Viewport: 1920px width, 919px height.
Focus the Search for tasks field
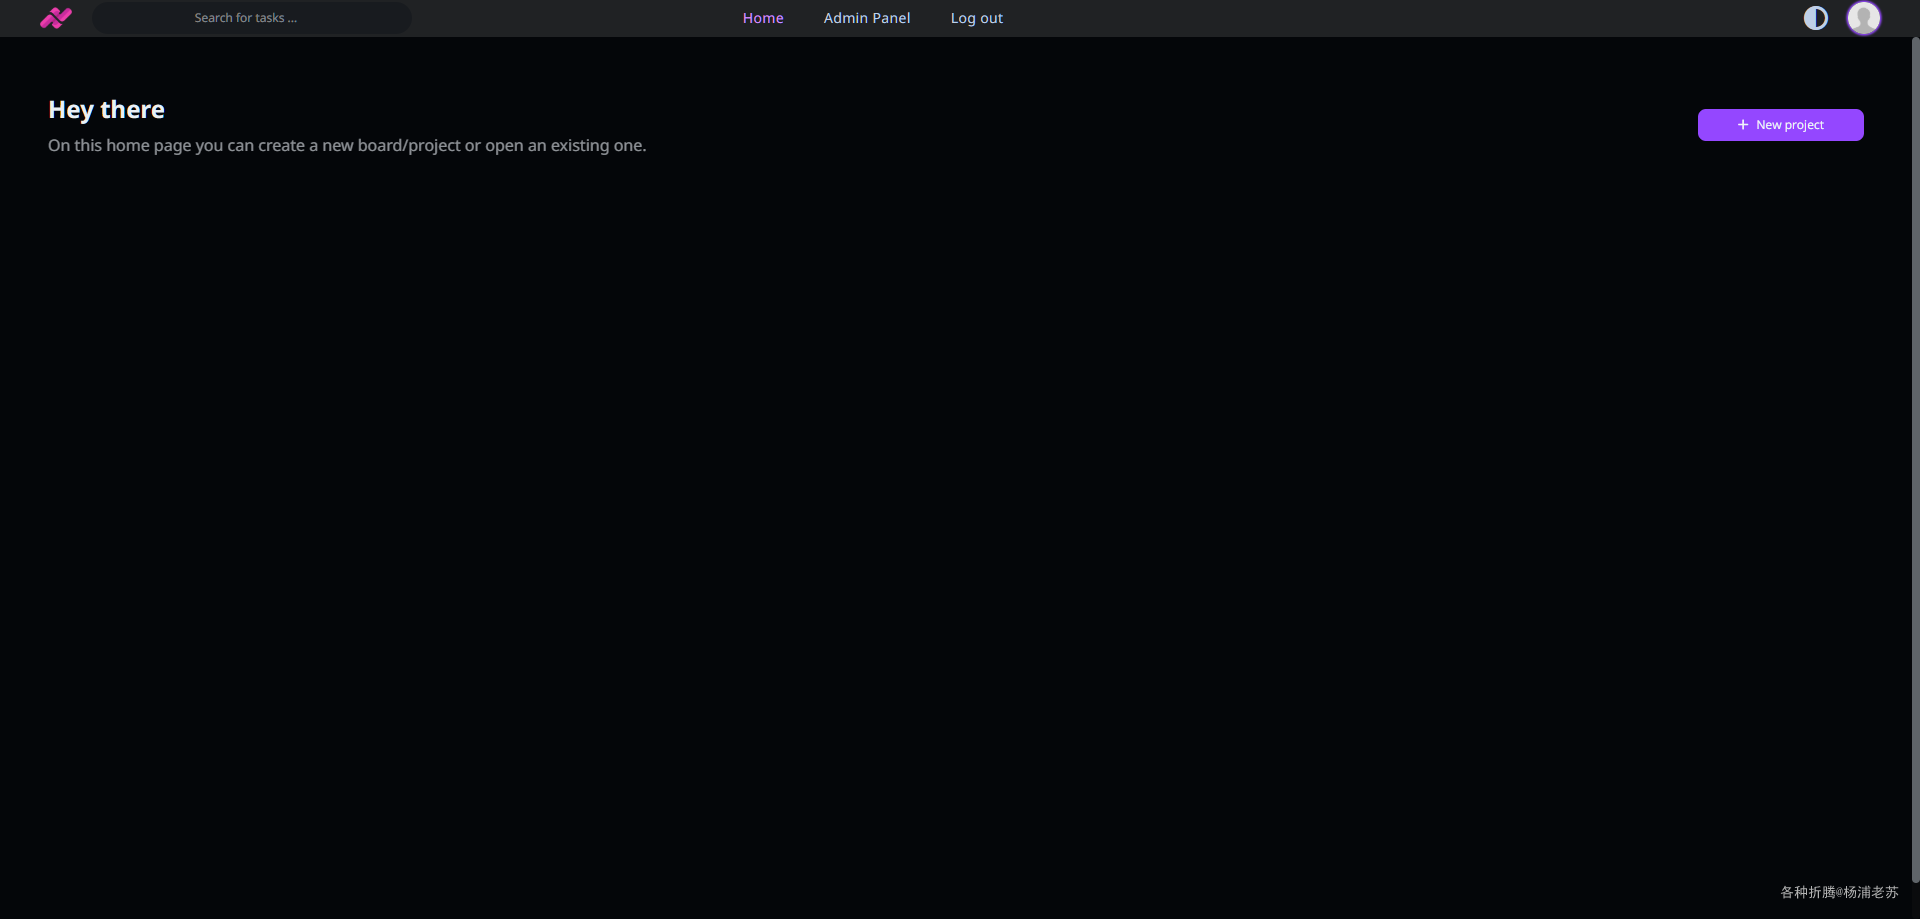coord(252,18)
